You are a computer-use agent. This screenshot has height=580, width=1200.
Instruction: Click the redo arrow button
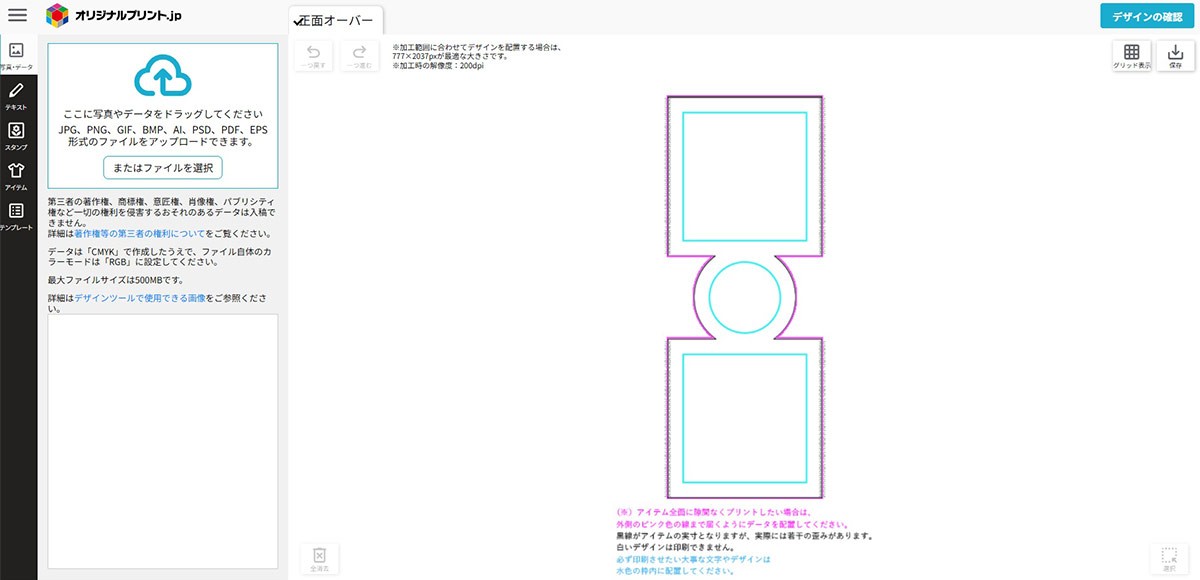(360, 56)
